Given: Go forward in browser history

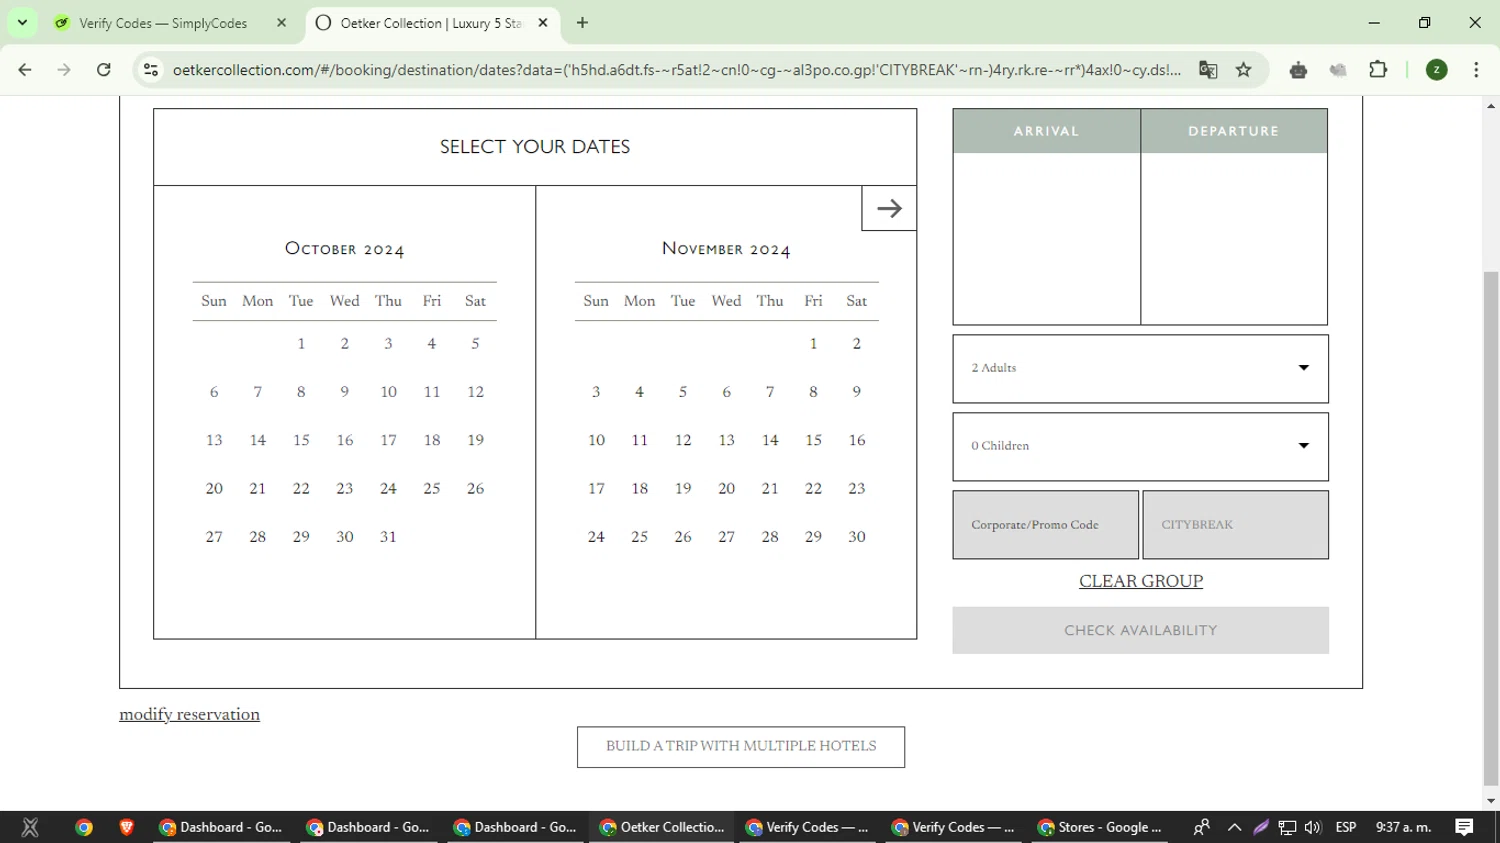Looking at the screenshot, I should [x=64, y=70].
